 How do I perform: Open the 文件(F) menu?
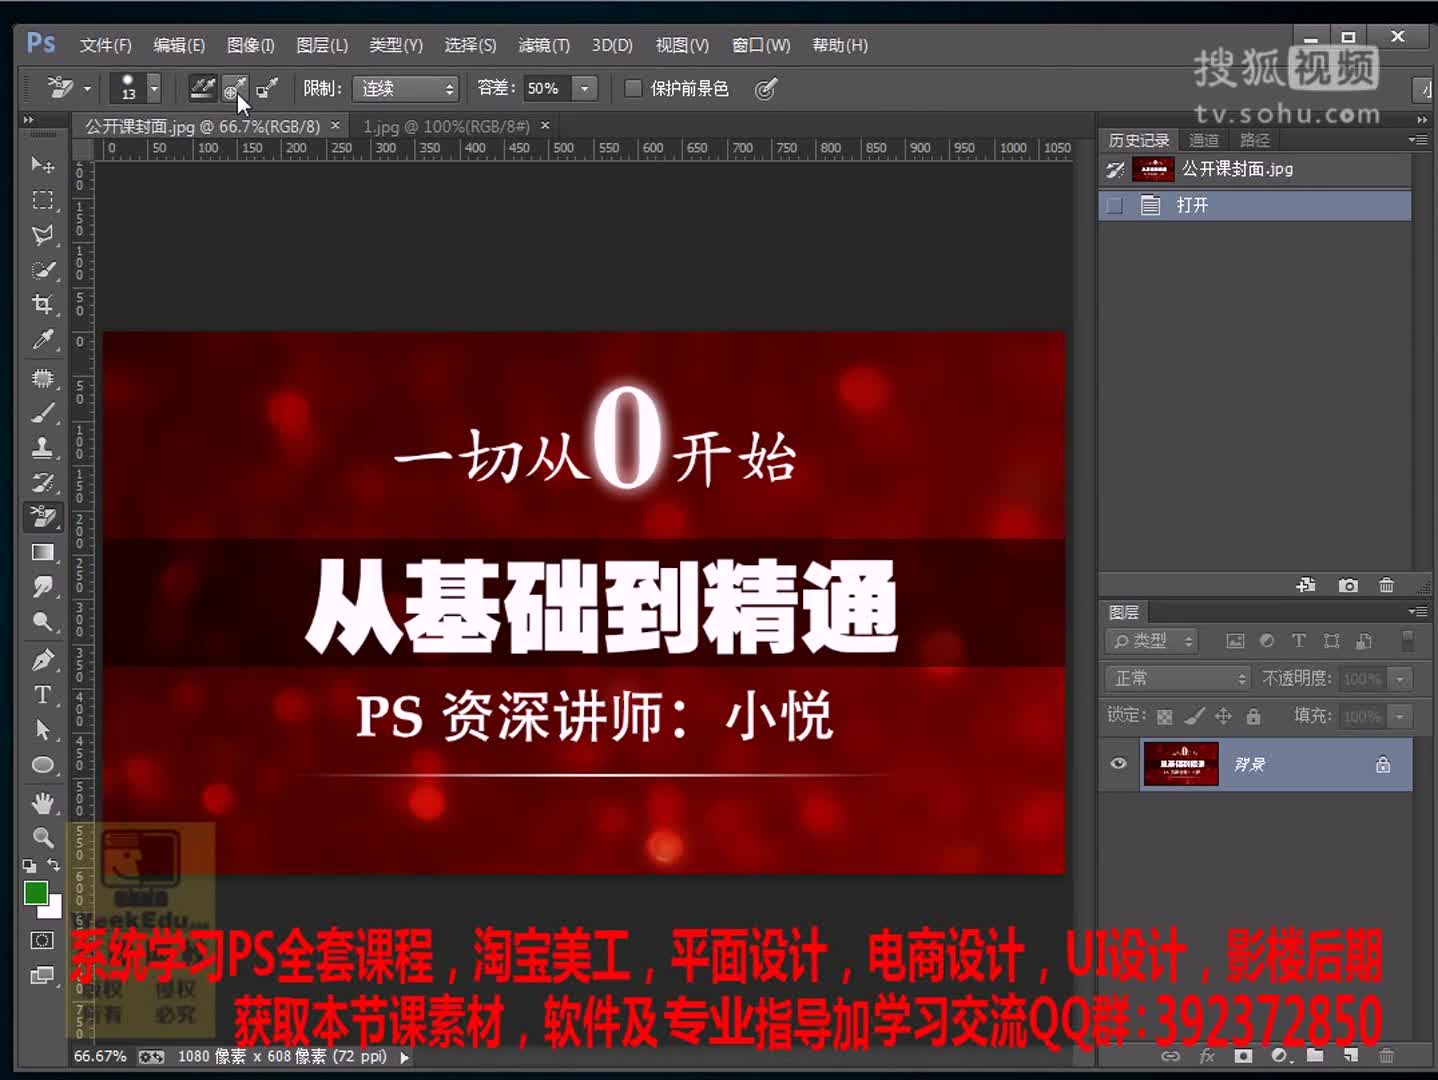[105, 45]
